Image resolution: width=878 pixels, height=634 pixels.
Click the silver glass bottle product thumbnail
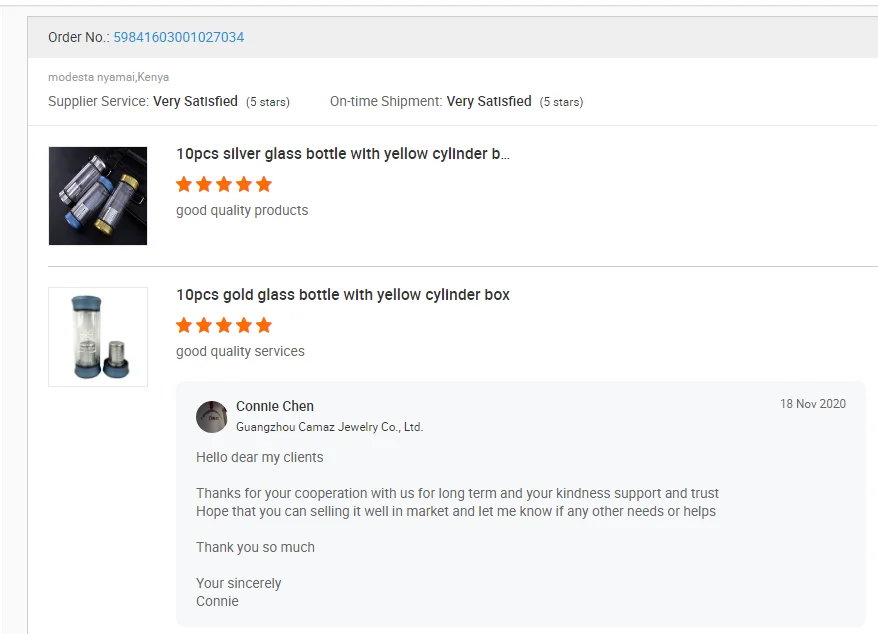coord(98,196)
